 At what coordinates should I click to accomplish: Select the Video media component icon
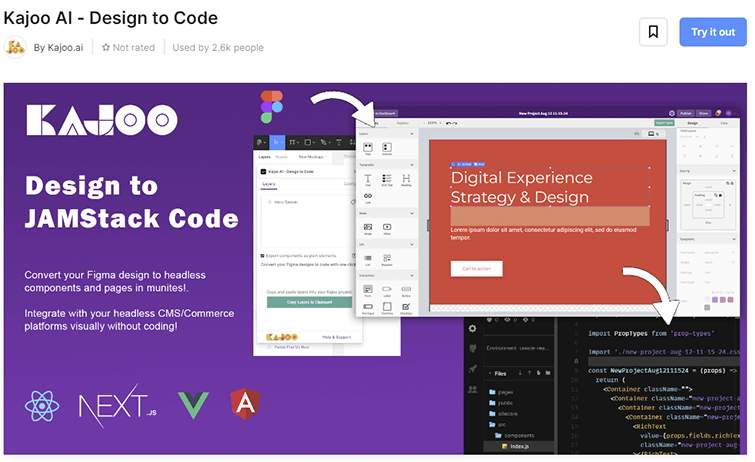[387, 228]
